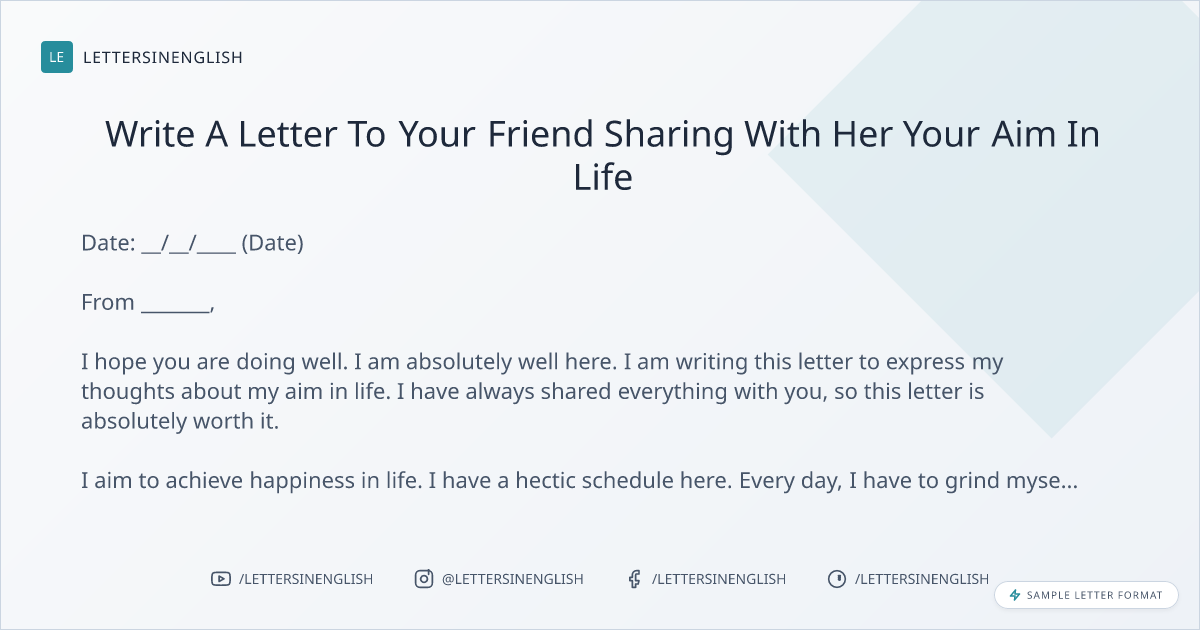Viewport: 1200px width, 630px height.
Task: Open the Facebook /LETTERSINENGLISH page link
Action: (x=718, y=579)
